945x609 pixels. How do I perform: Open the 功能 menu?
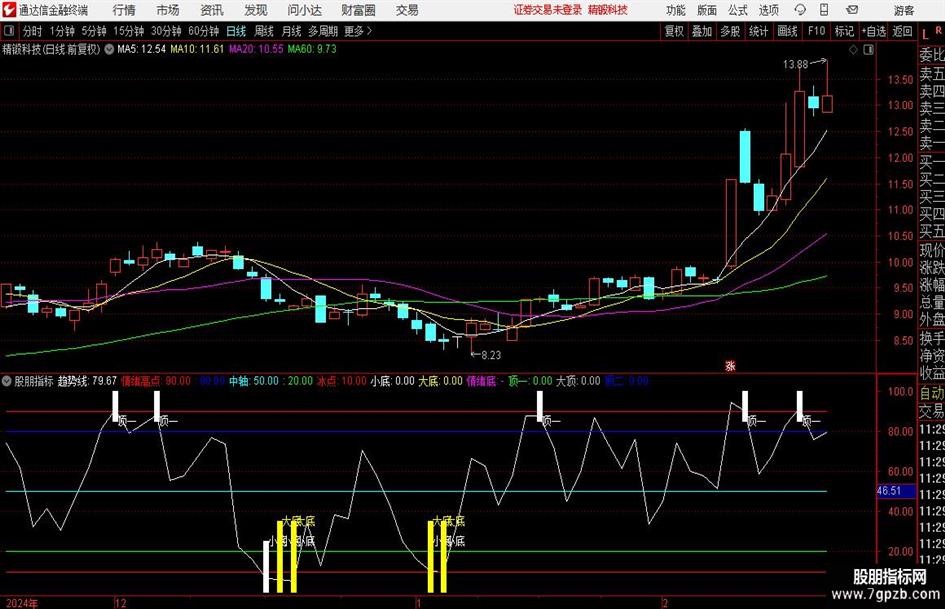[676, 10]
